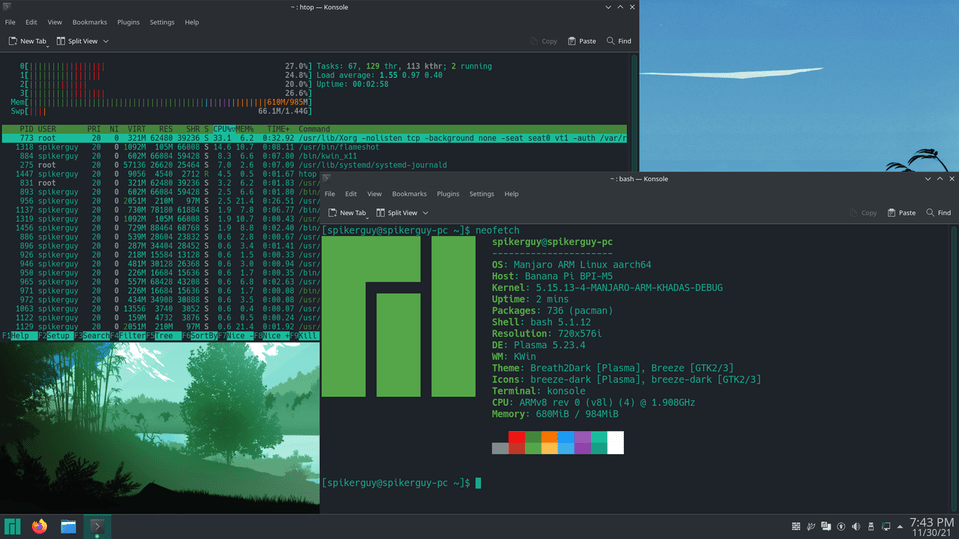The width and height of the screenshot is (959, 539).
Task: Click New Tab icon in bash Konsole window
Action: coord(333,213)
